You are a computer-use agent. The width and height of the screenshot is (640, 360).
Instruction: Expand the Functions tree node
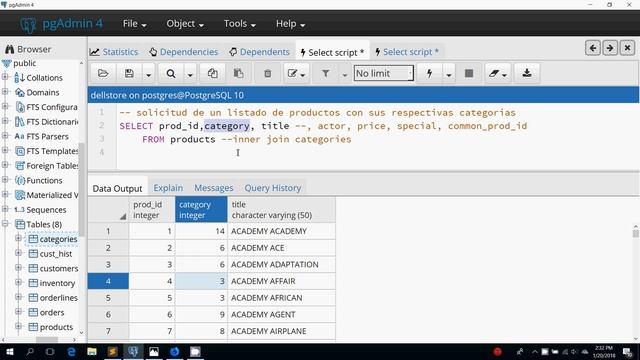click(5, 180)
